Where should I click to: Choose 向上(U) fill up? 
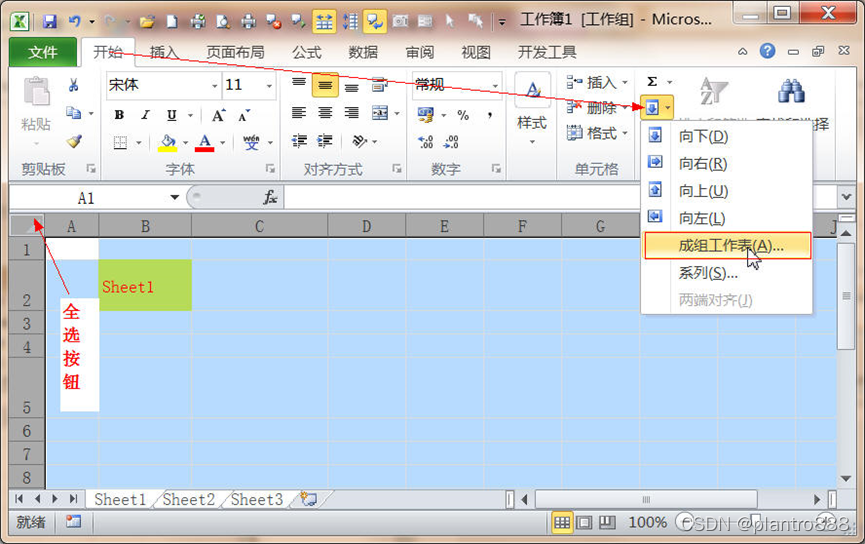click(x=727, y=190)
